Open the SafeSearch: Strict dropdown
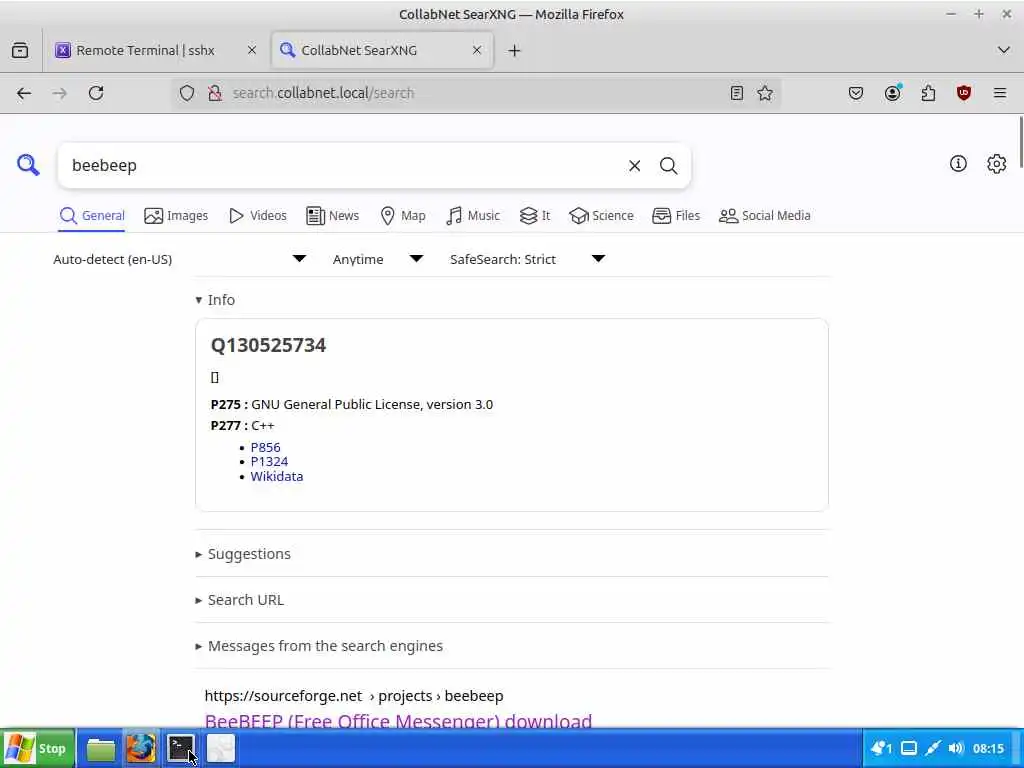 (528, 259)
